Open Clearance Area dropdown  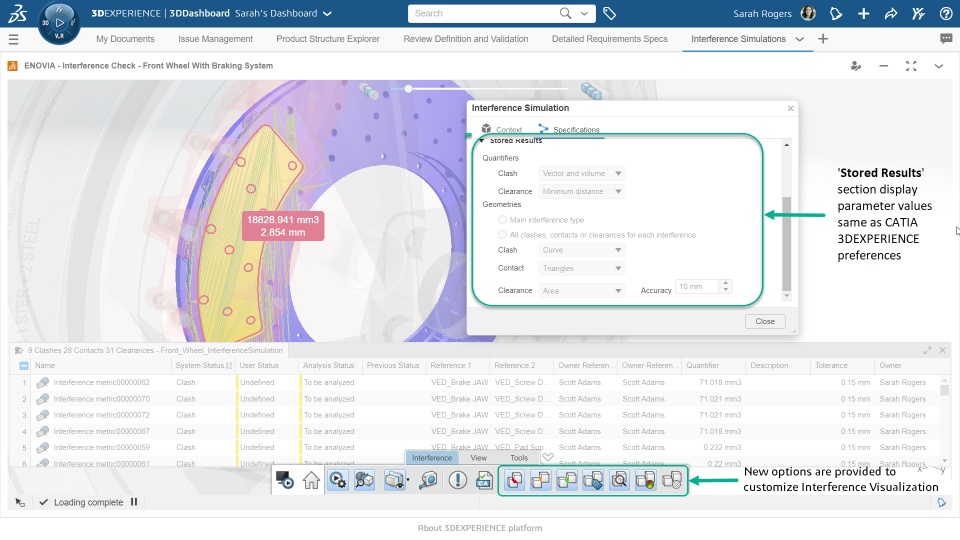(581, 291)
